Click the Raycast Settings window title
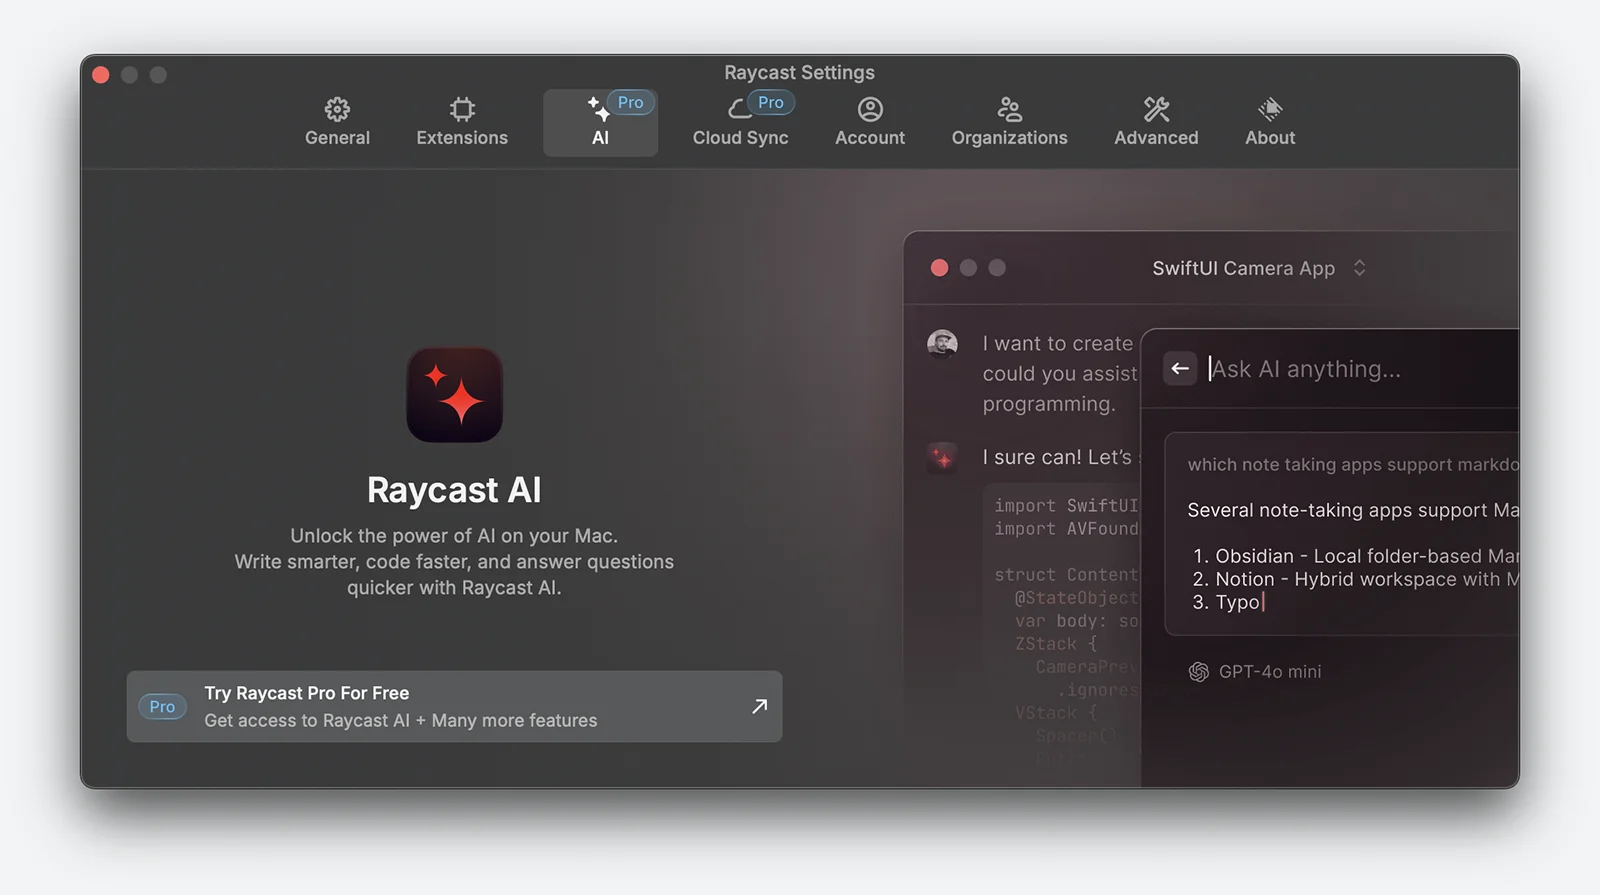The height and width of the screenshot is (895, 1600). click(799, 72)
